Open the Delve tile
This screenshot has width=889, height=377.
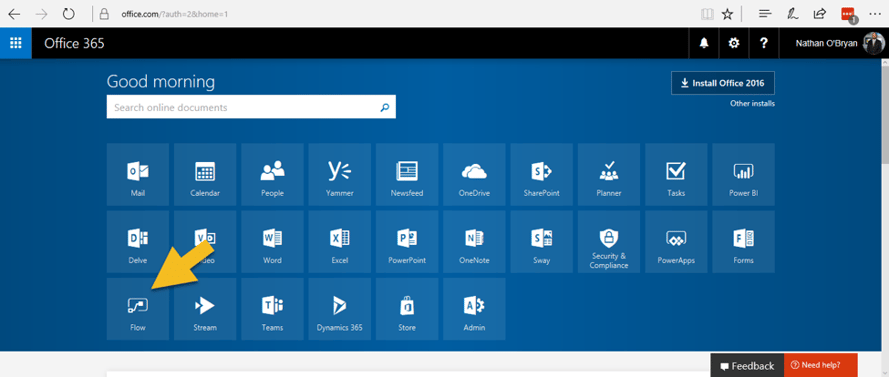click(x=138, y=242)
